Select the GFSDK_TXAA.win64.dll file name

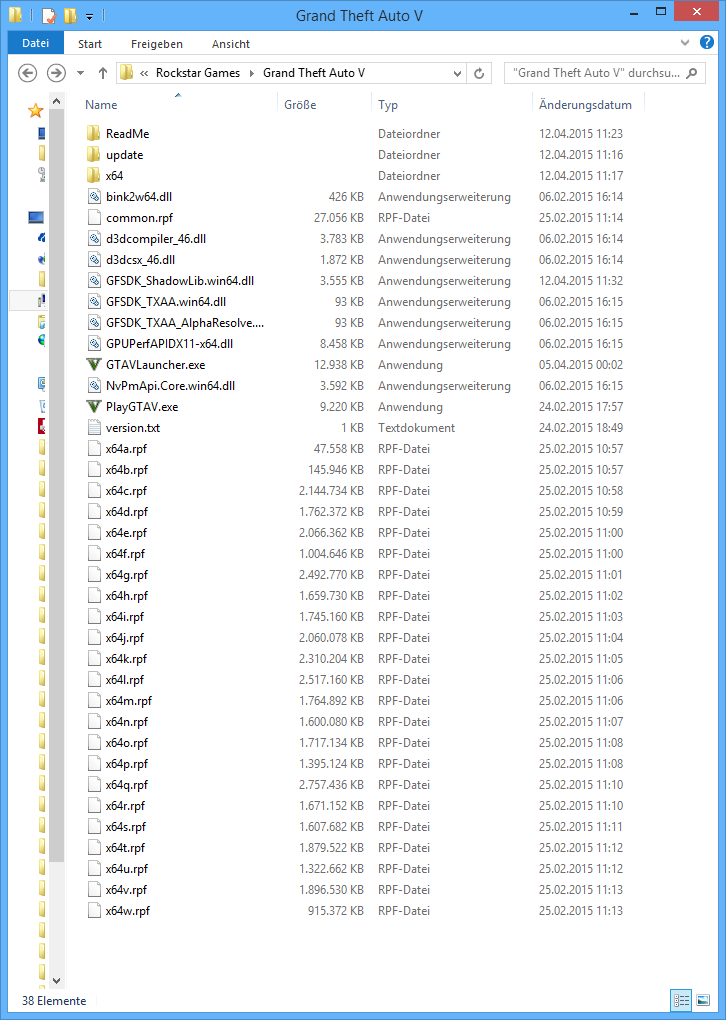(166, 302)
